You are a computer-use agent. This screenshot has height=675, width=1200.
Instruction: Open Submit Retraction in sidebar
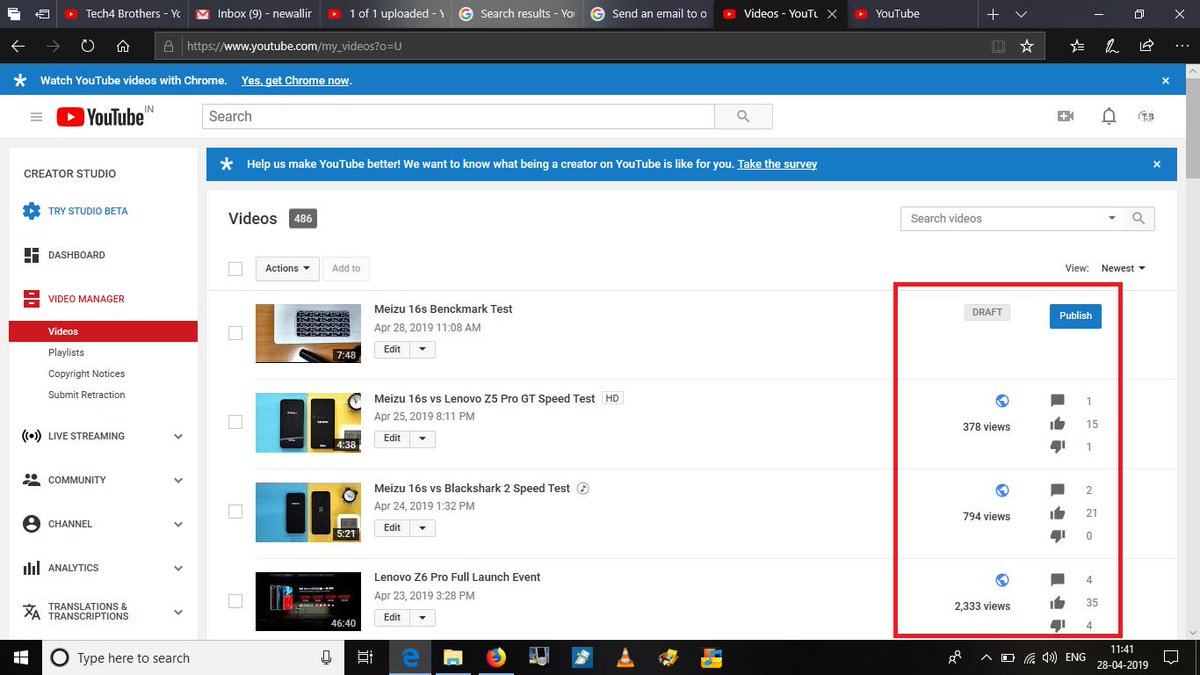click(86, 395)
